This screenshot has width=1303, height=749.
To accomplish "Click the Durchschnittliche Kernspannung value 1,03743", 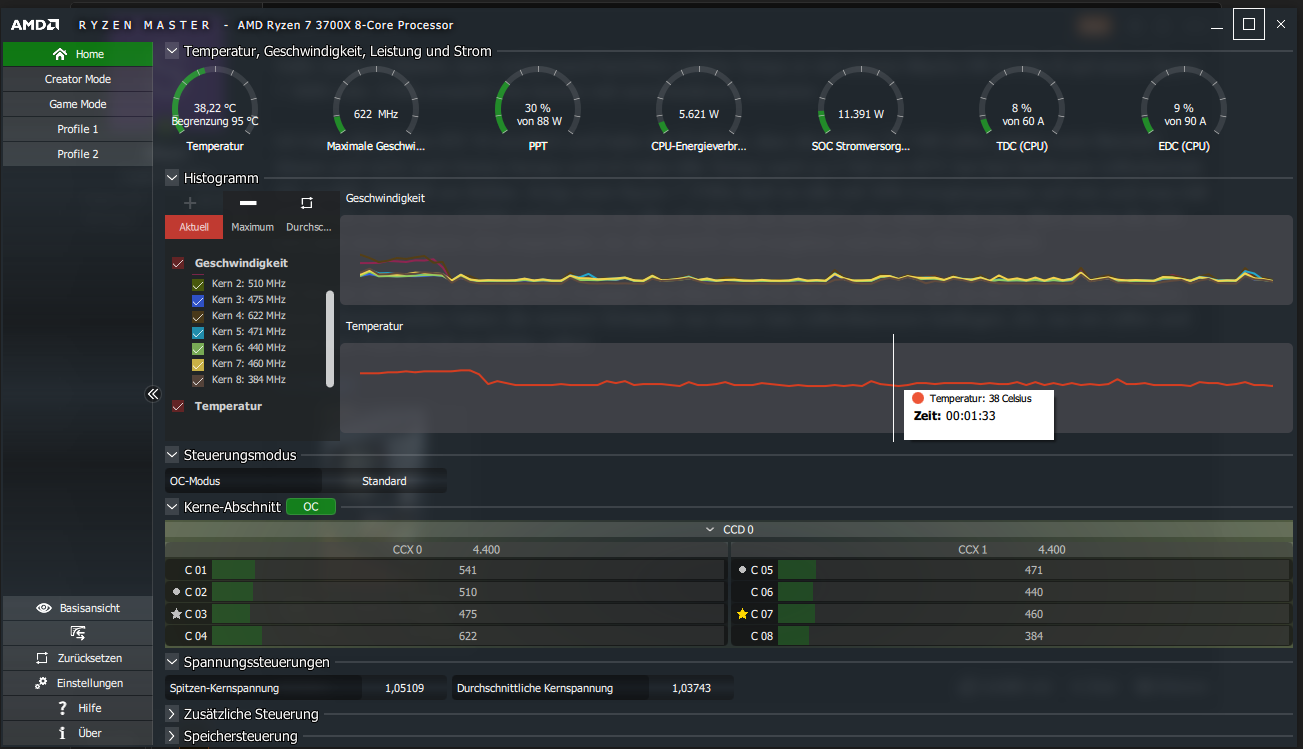I will (691, 688).
